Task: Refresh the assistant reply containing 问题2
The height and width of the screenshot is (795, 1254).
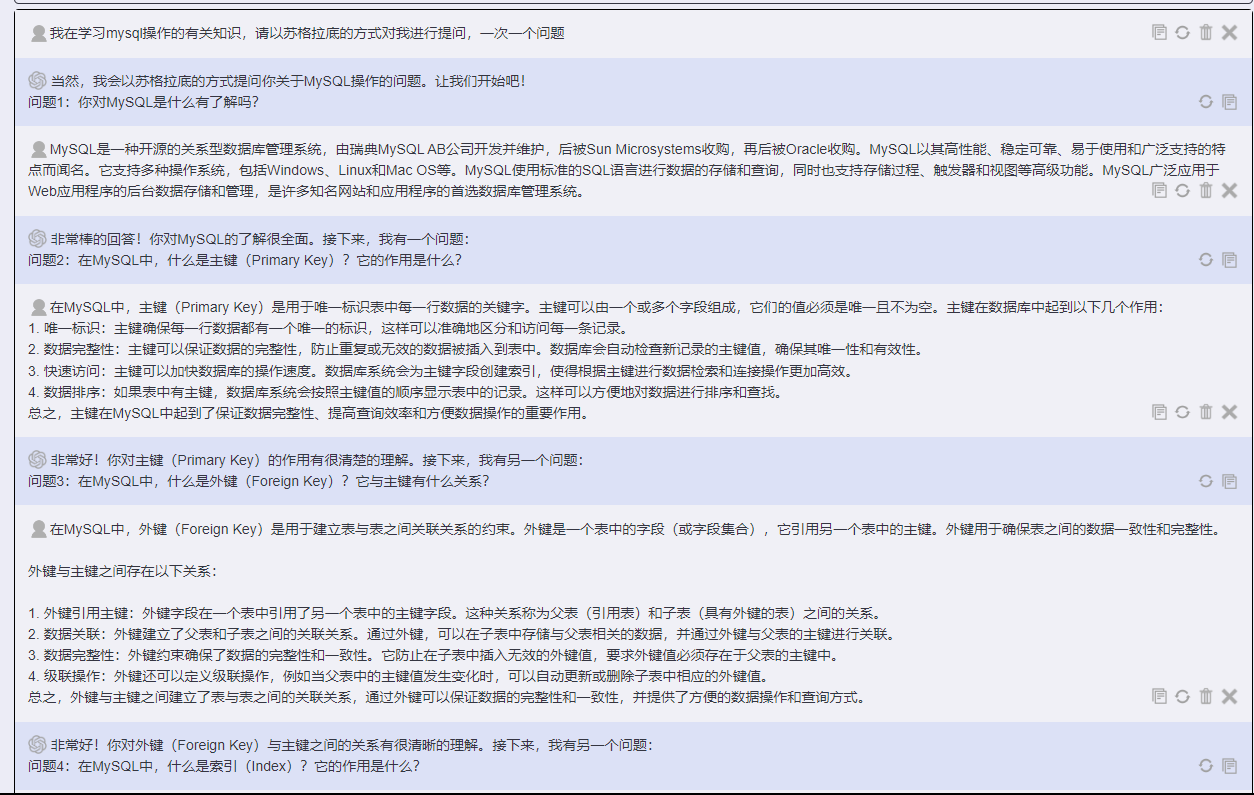Action: [1206, 260]
